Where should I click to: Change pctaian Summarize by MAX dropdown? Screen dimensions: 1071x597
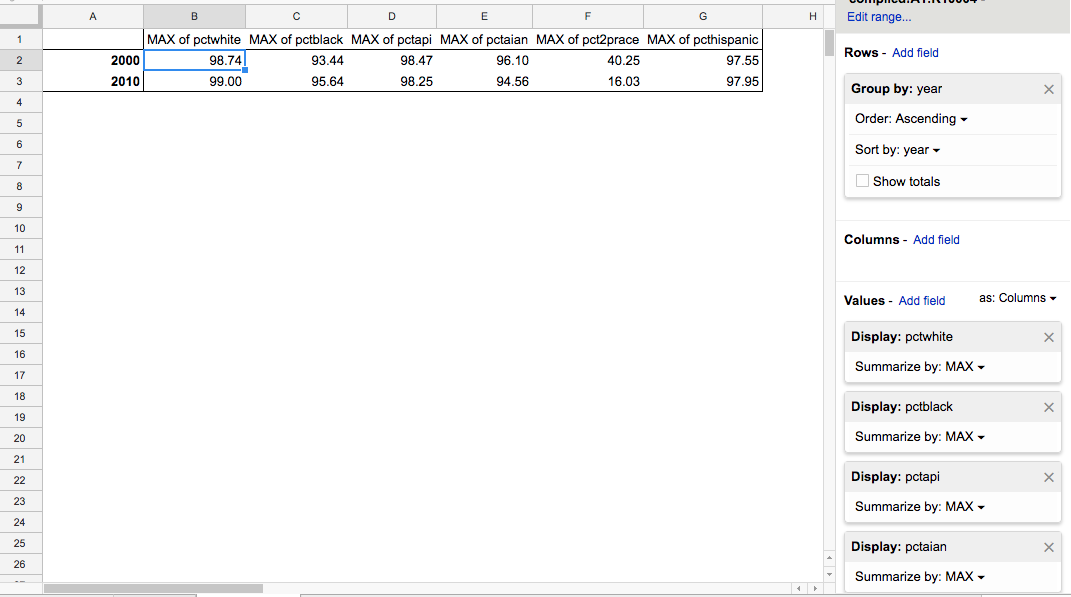click(919, 577)
